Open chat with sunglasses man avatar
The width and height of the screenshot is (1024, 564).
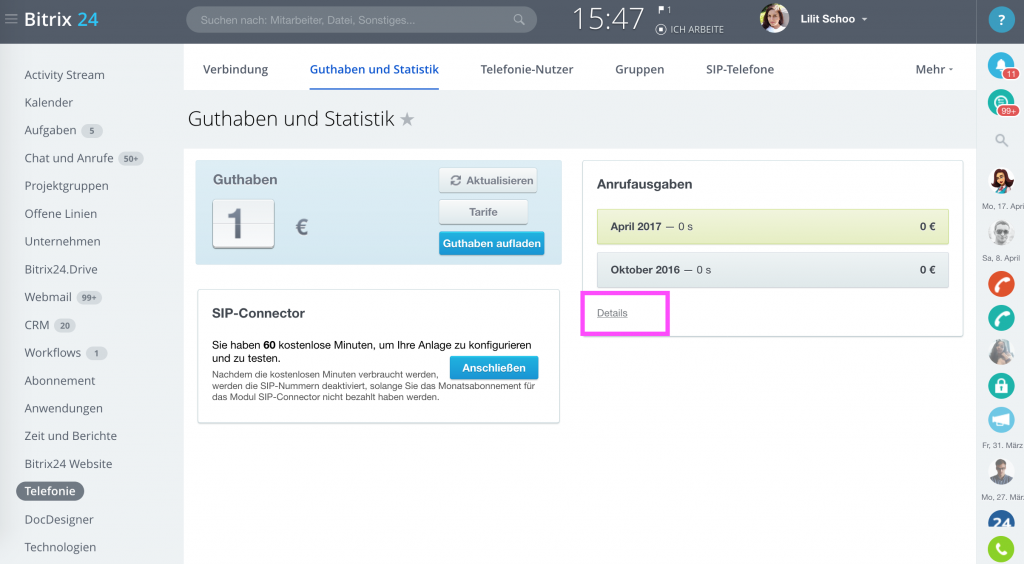coord(1001,232)
